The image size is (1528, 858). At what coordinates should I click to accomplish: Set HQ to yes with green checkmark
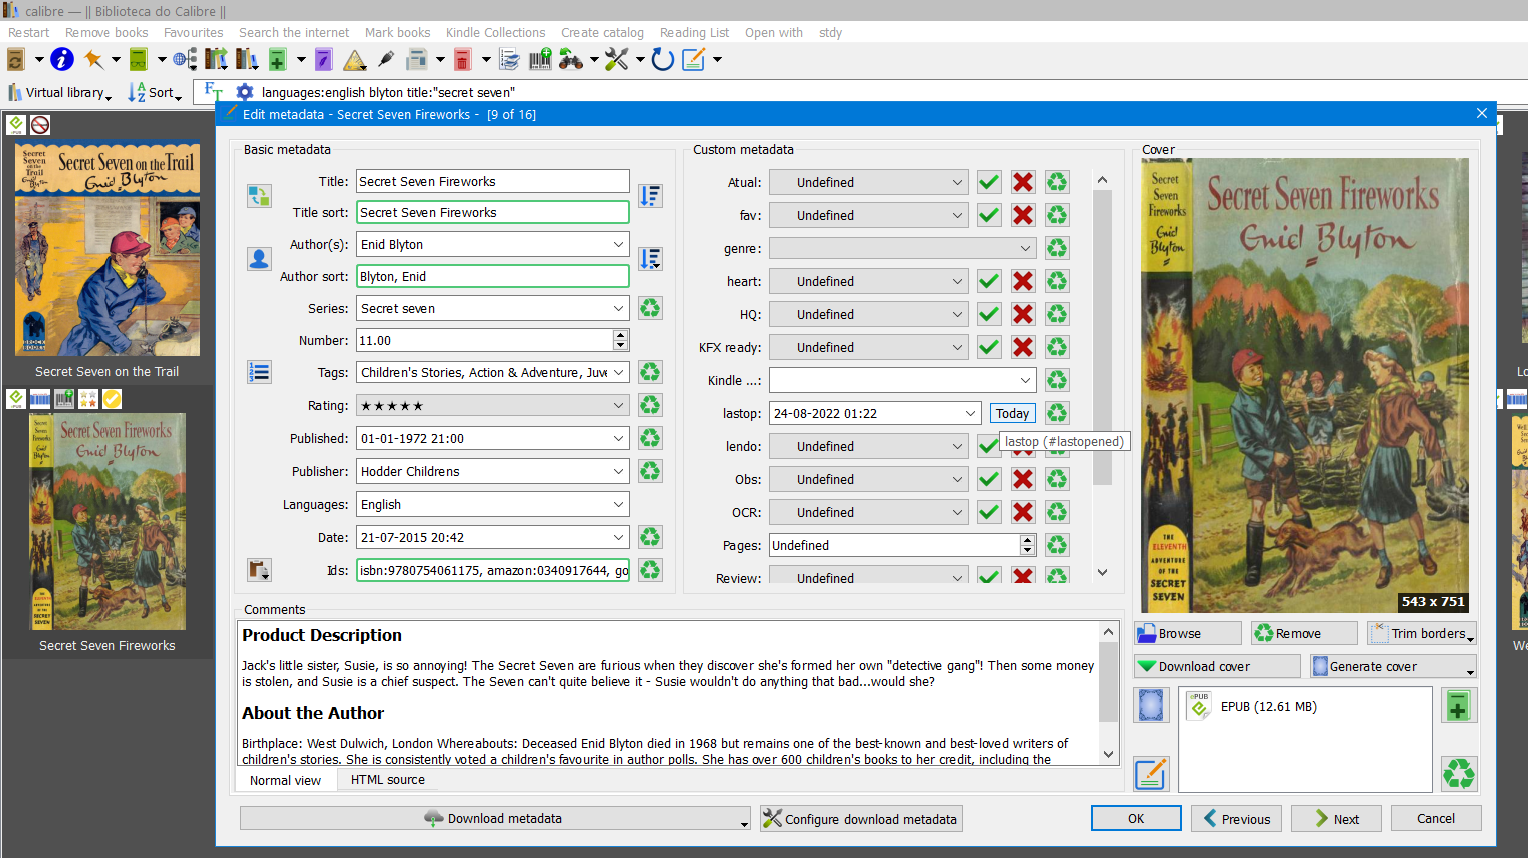click(x=989, y=314)
